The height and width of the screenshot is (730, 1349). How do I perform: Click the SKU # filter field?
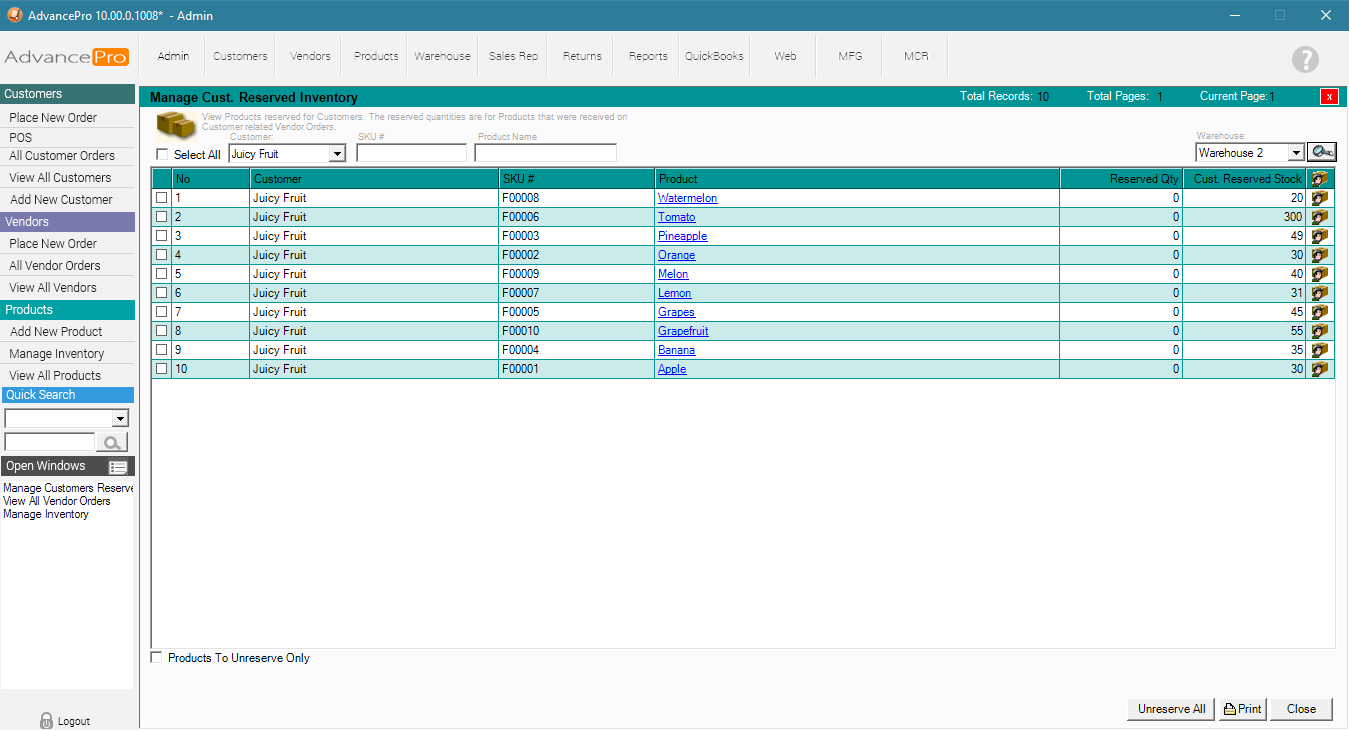tap(412, 153)
